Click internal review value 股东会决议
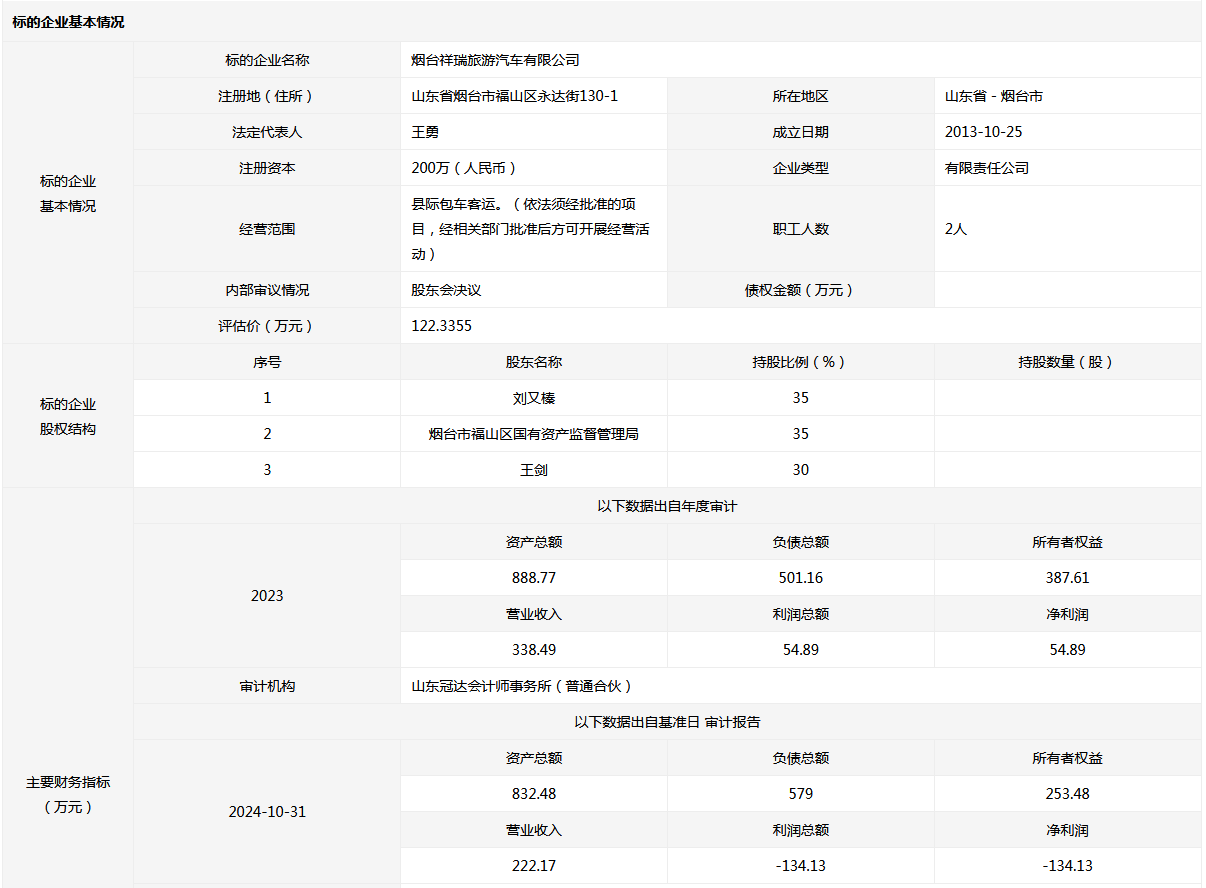The height and width of the screenshot is (888, 1206). point(446,290)
